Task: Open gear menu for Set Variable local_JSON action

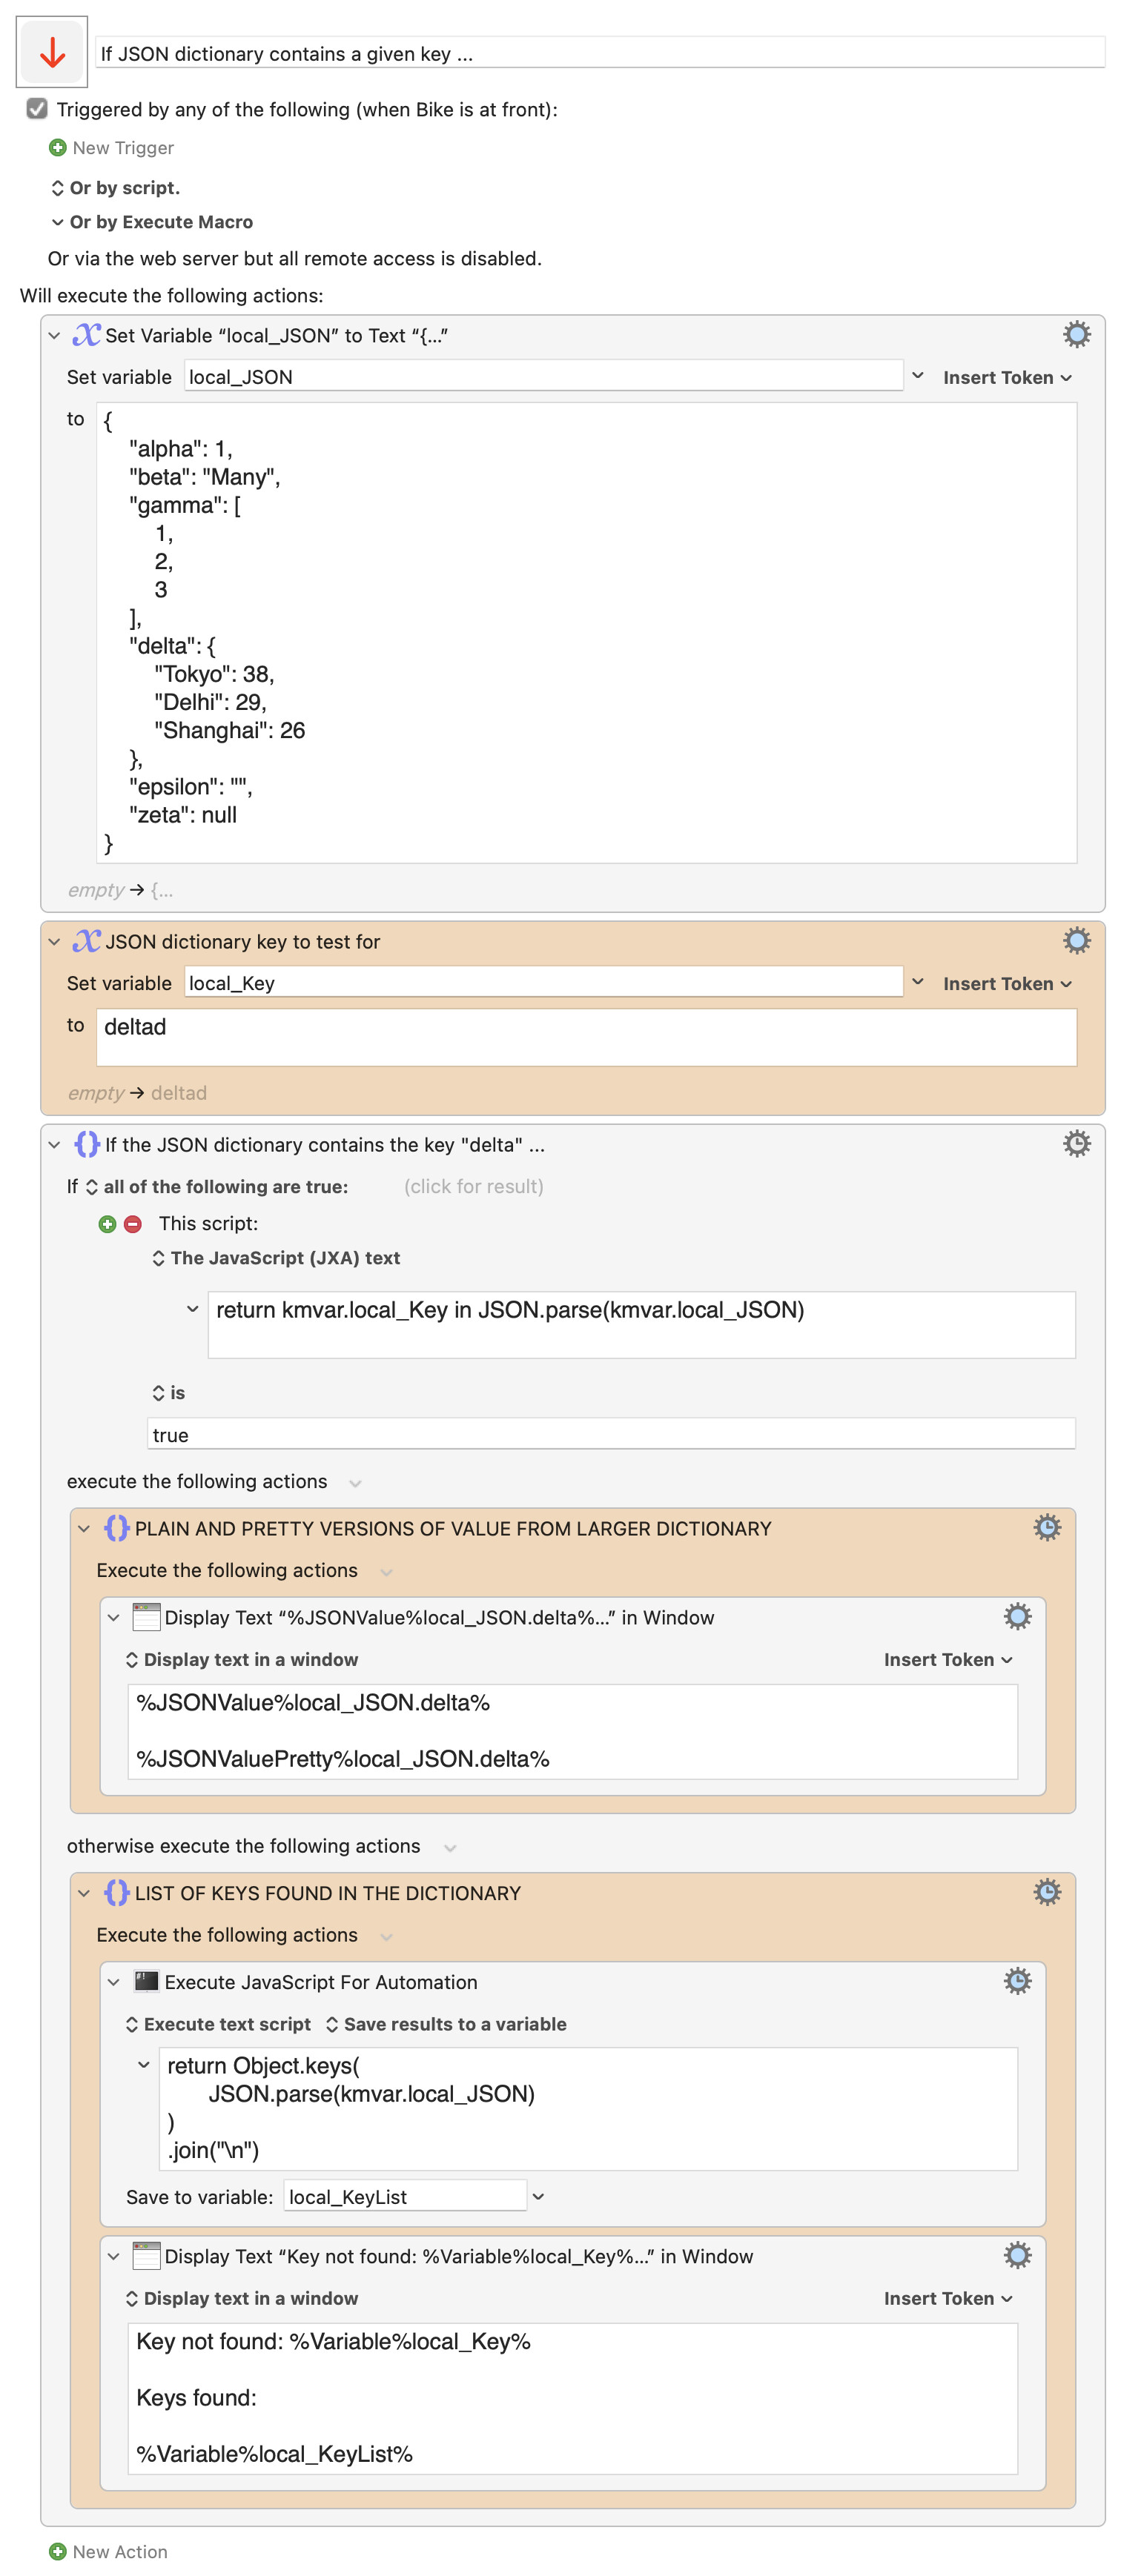Action: (x=1076, y=334)
